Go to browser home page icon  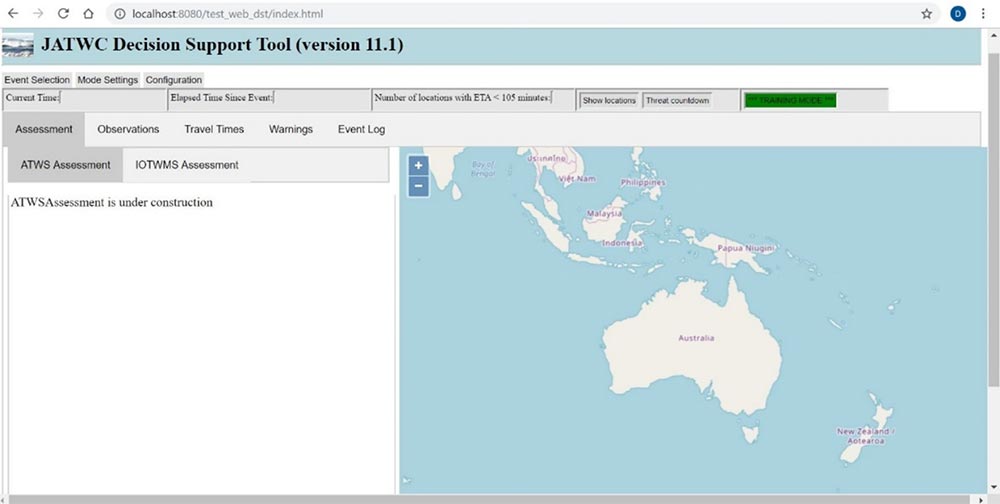pos(88,14)
